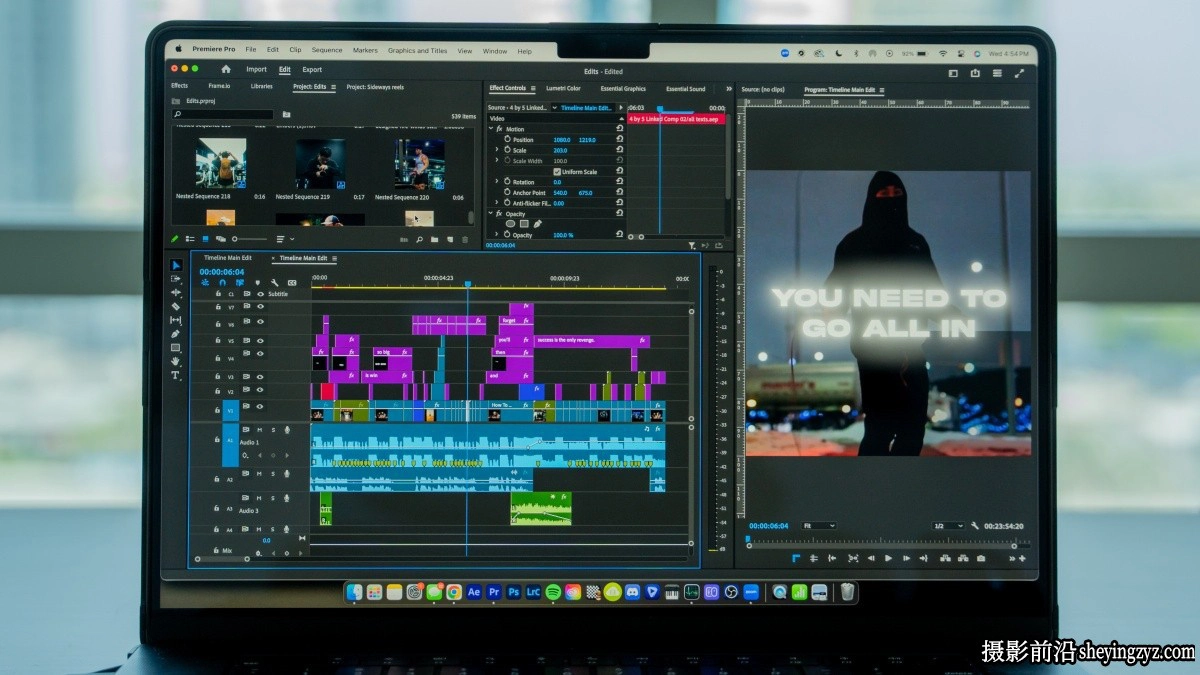Select the Hand tool
This screenshot has width=1200, height=675.
point(176,361)
